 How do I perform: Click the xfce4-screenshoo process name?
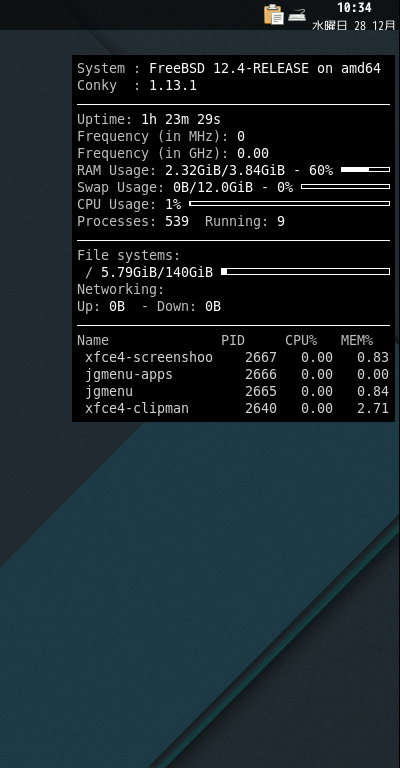(149, 358)
